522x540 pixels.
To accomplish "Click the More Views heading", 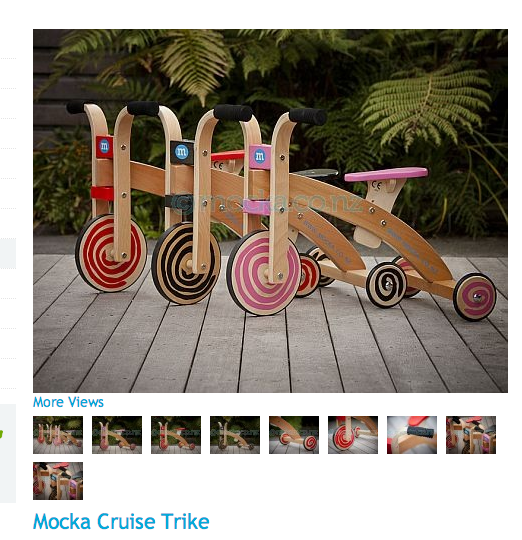I will [x=68, y=402].
